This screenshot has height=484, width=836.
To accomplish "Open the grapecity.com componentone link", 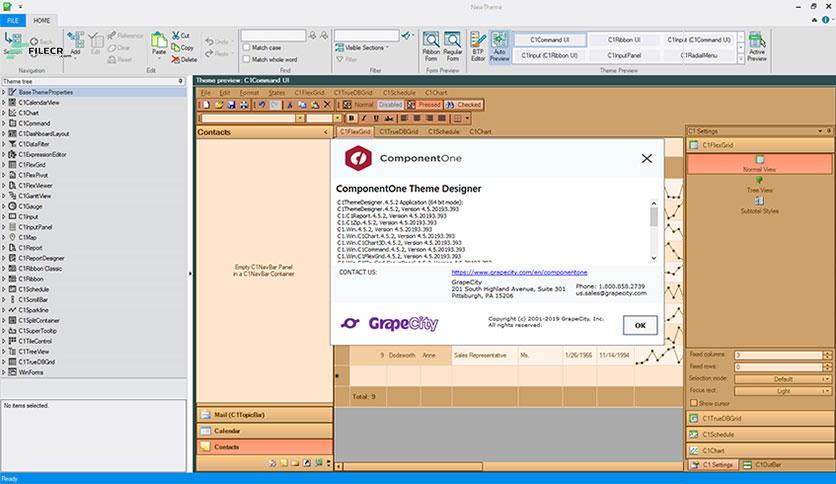I will click(519, 272).
